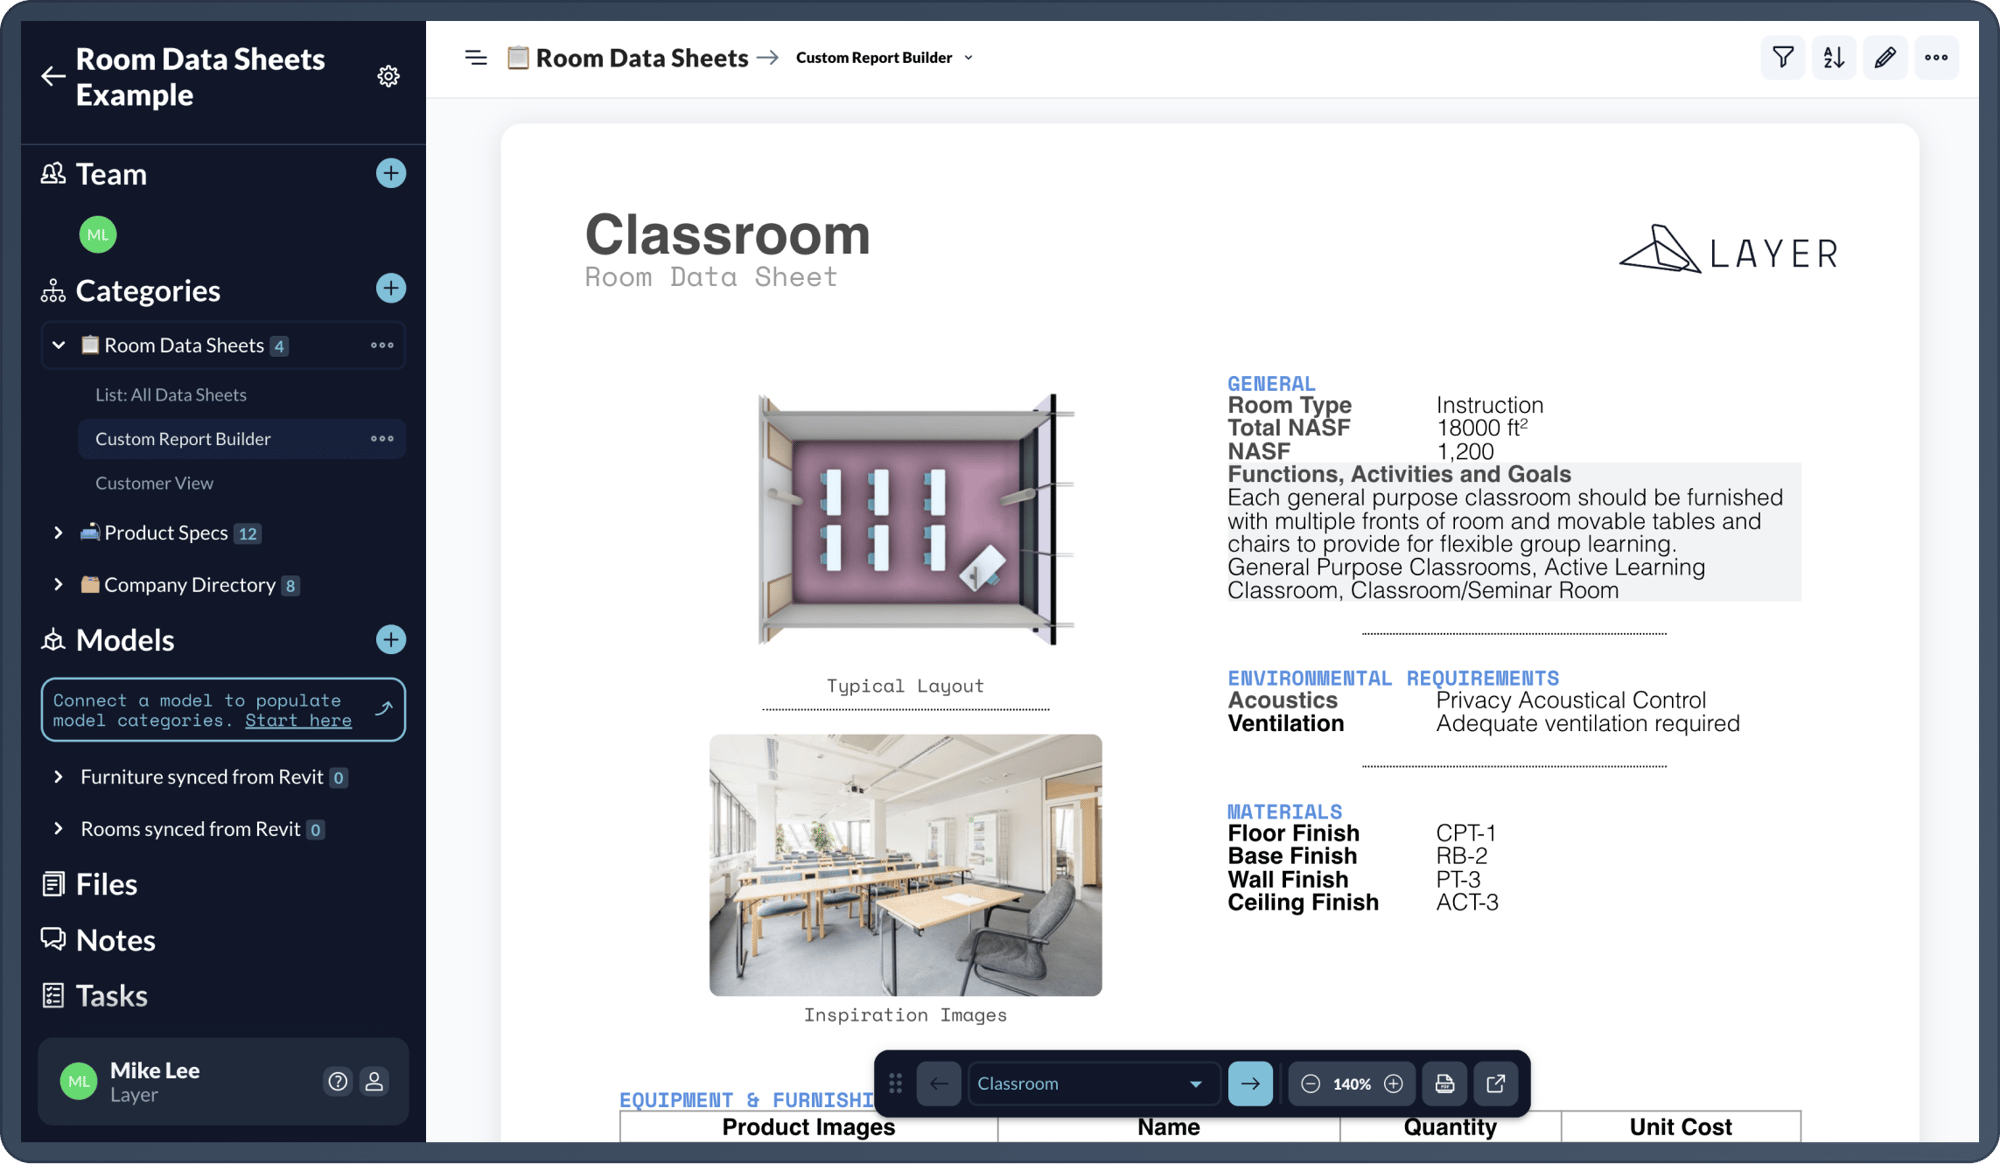Zoom in the report
Image resolution: width=2000 pixels, height=1164 pixels.
pos(1393,1084)
